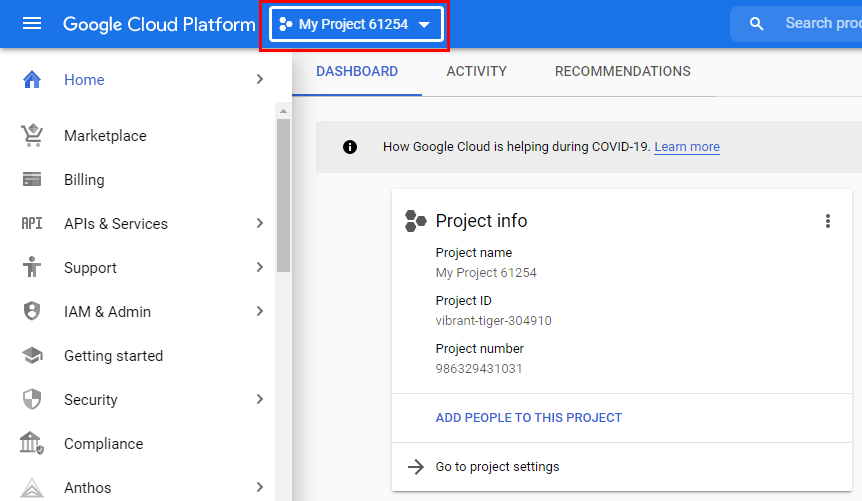Switch to the DASHBOARD tab

[x=357, y=71]
